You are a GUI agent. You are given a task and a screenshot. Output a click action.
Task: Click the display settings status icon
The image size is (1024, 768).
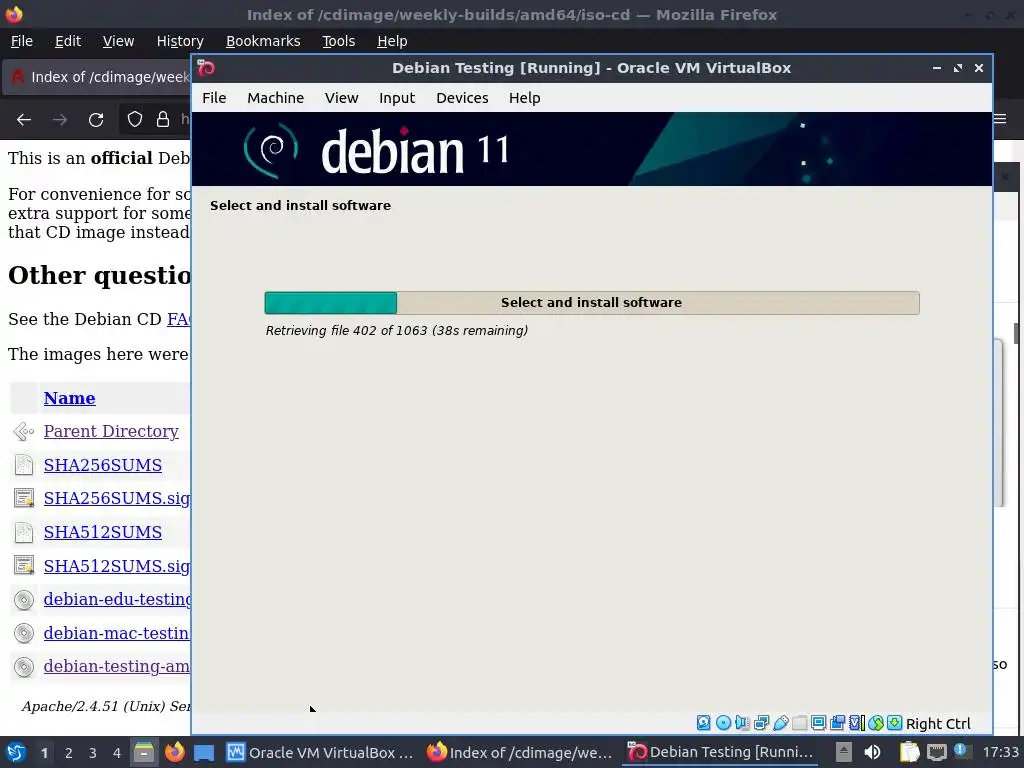click(818, 723)
